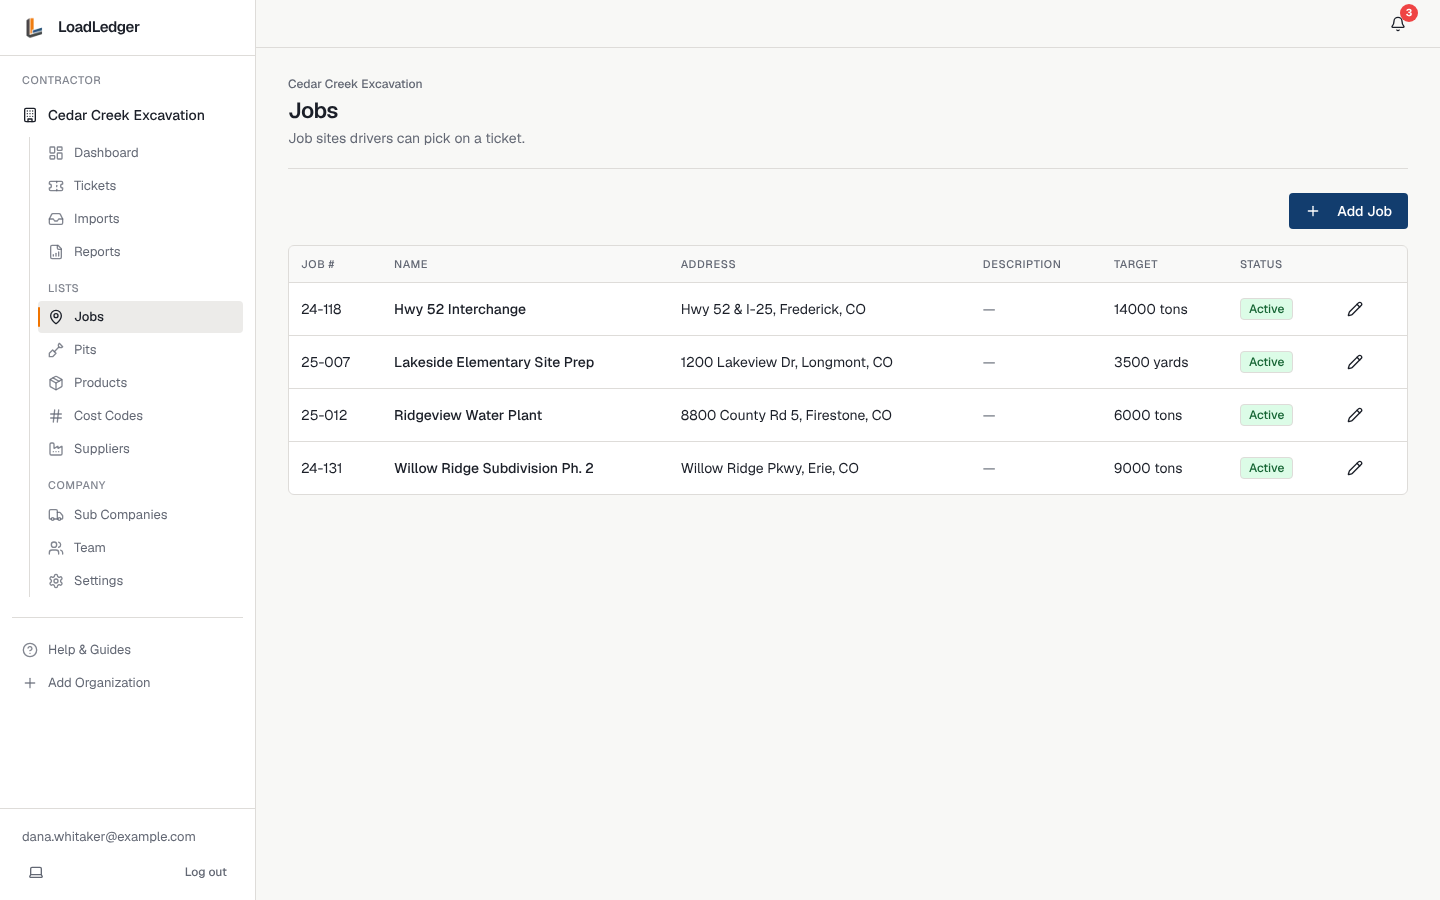Click the Tickets ticket icon
The height and width of the screenshot is (900, 1440).
[56, 186]
